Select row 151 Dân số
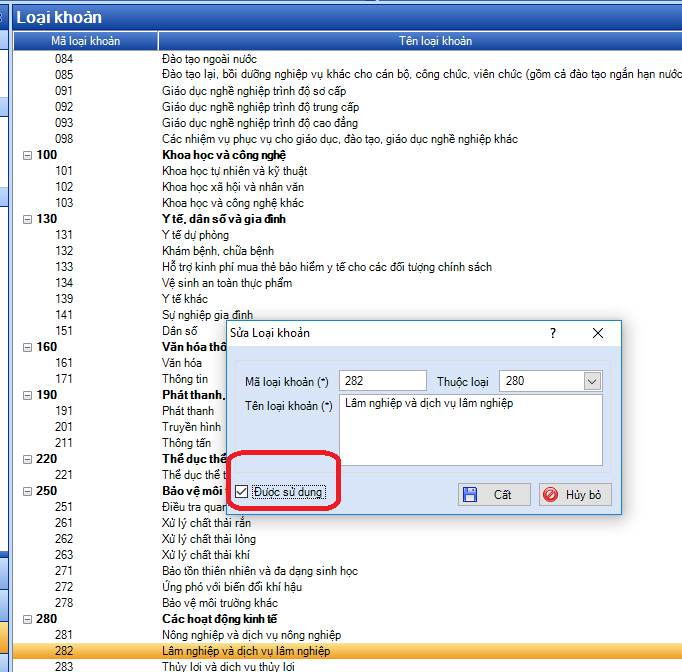 [120, 331]
